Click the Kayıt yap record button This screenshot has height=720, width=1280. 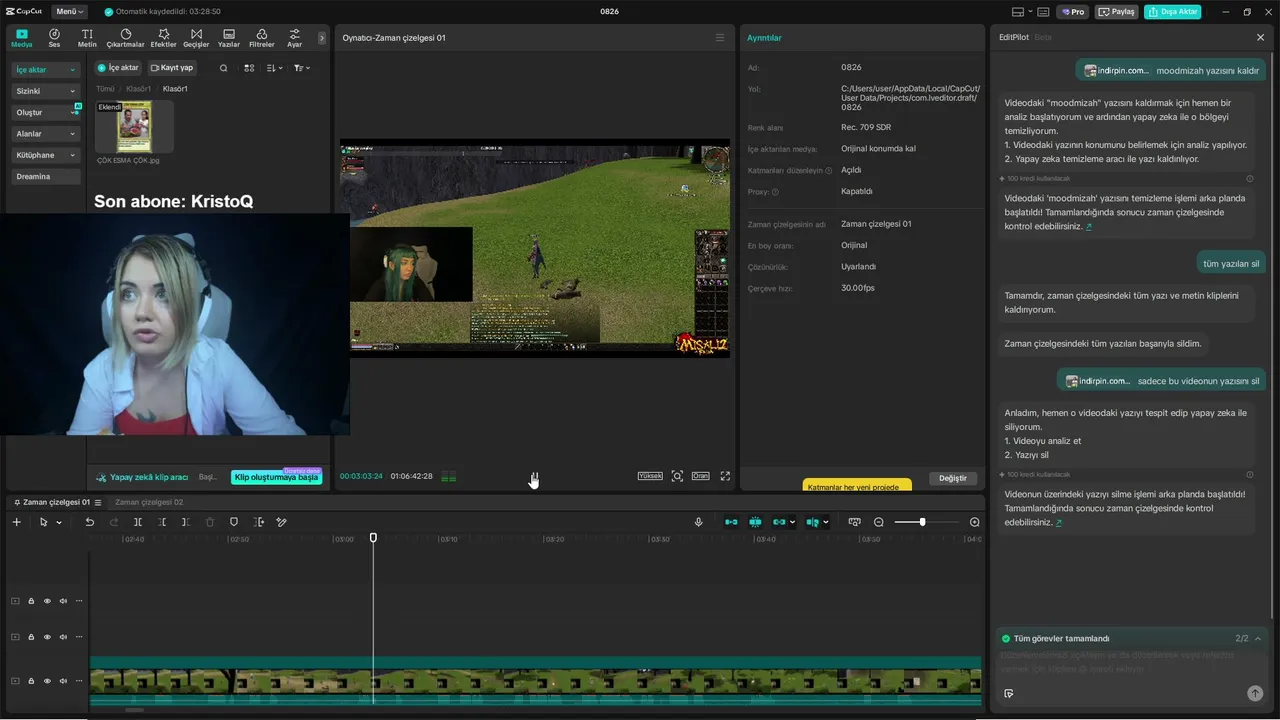click(172, 68)
